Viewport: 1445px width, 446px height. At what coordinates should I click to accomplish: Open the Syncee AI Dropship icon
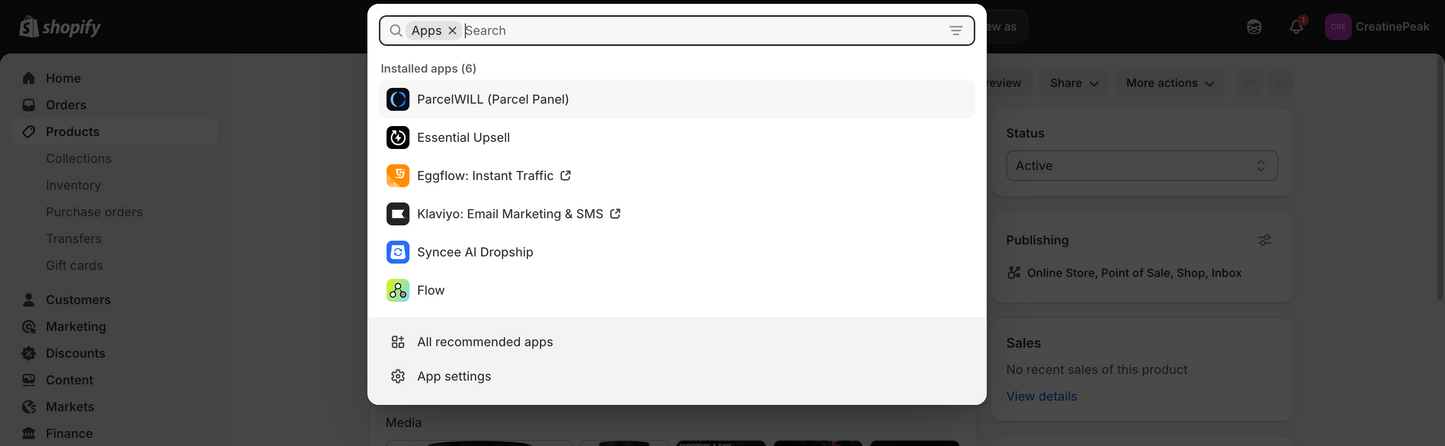pos(398,252)
